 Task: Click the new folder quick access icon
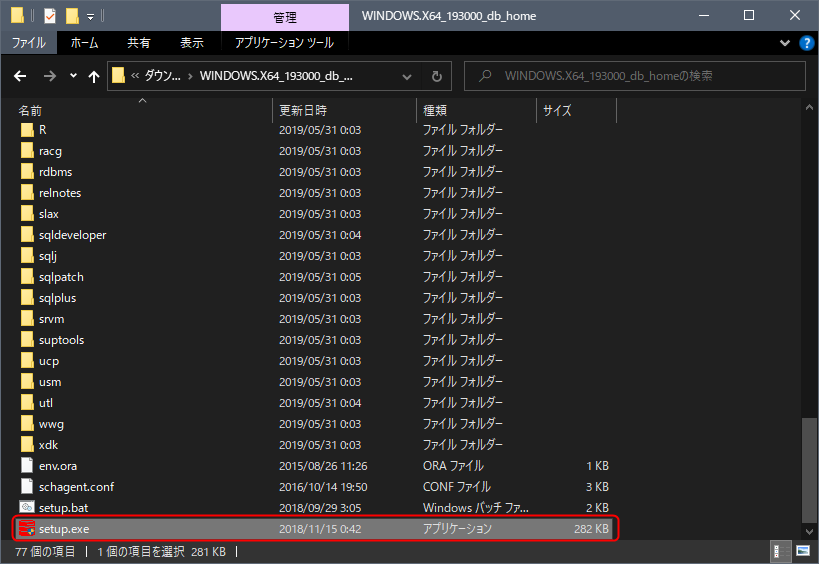pos(72,16)
